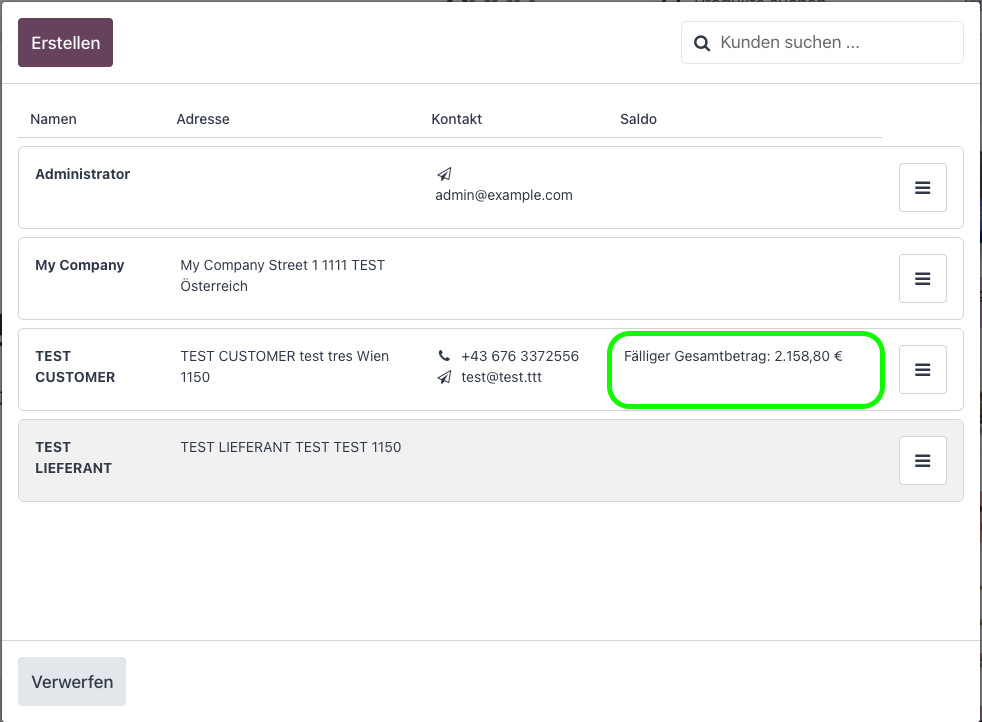Click the magnifier icon in search box
The width and height of the screenshot is (982, 722).
coord(702,43)
